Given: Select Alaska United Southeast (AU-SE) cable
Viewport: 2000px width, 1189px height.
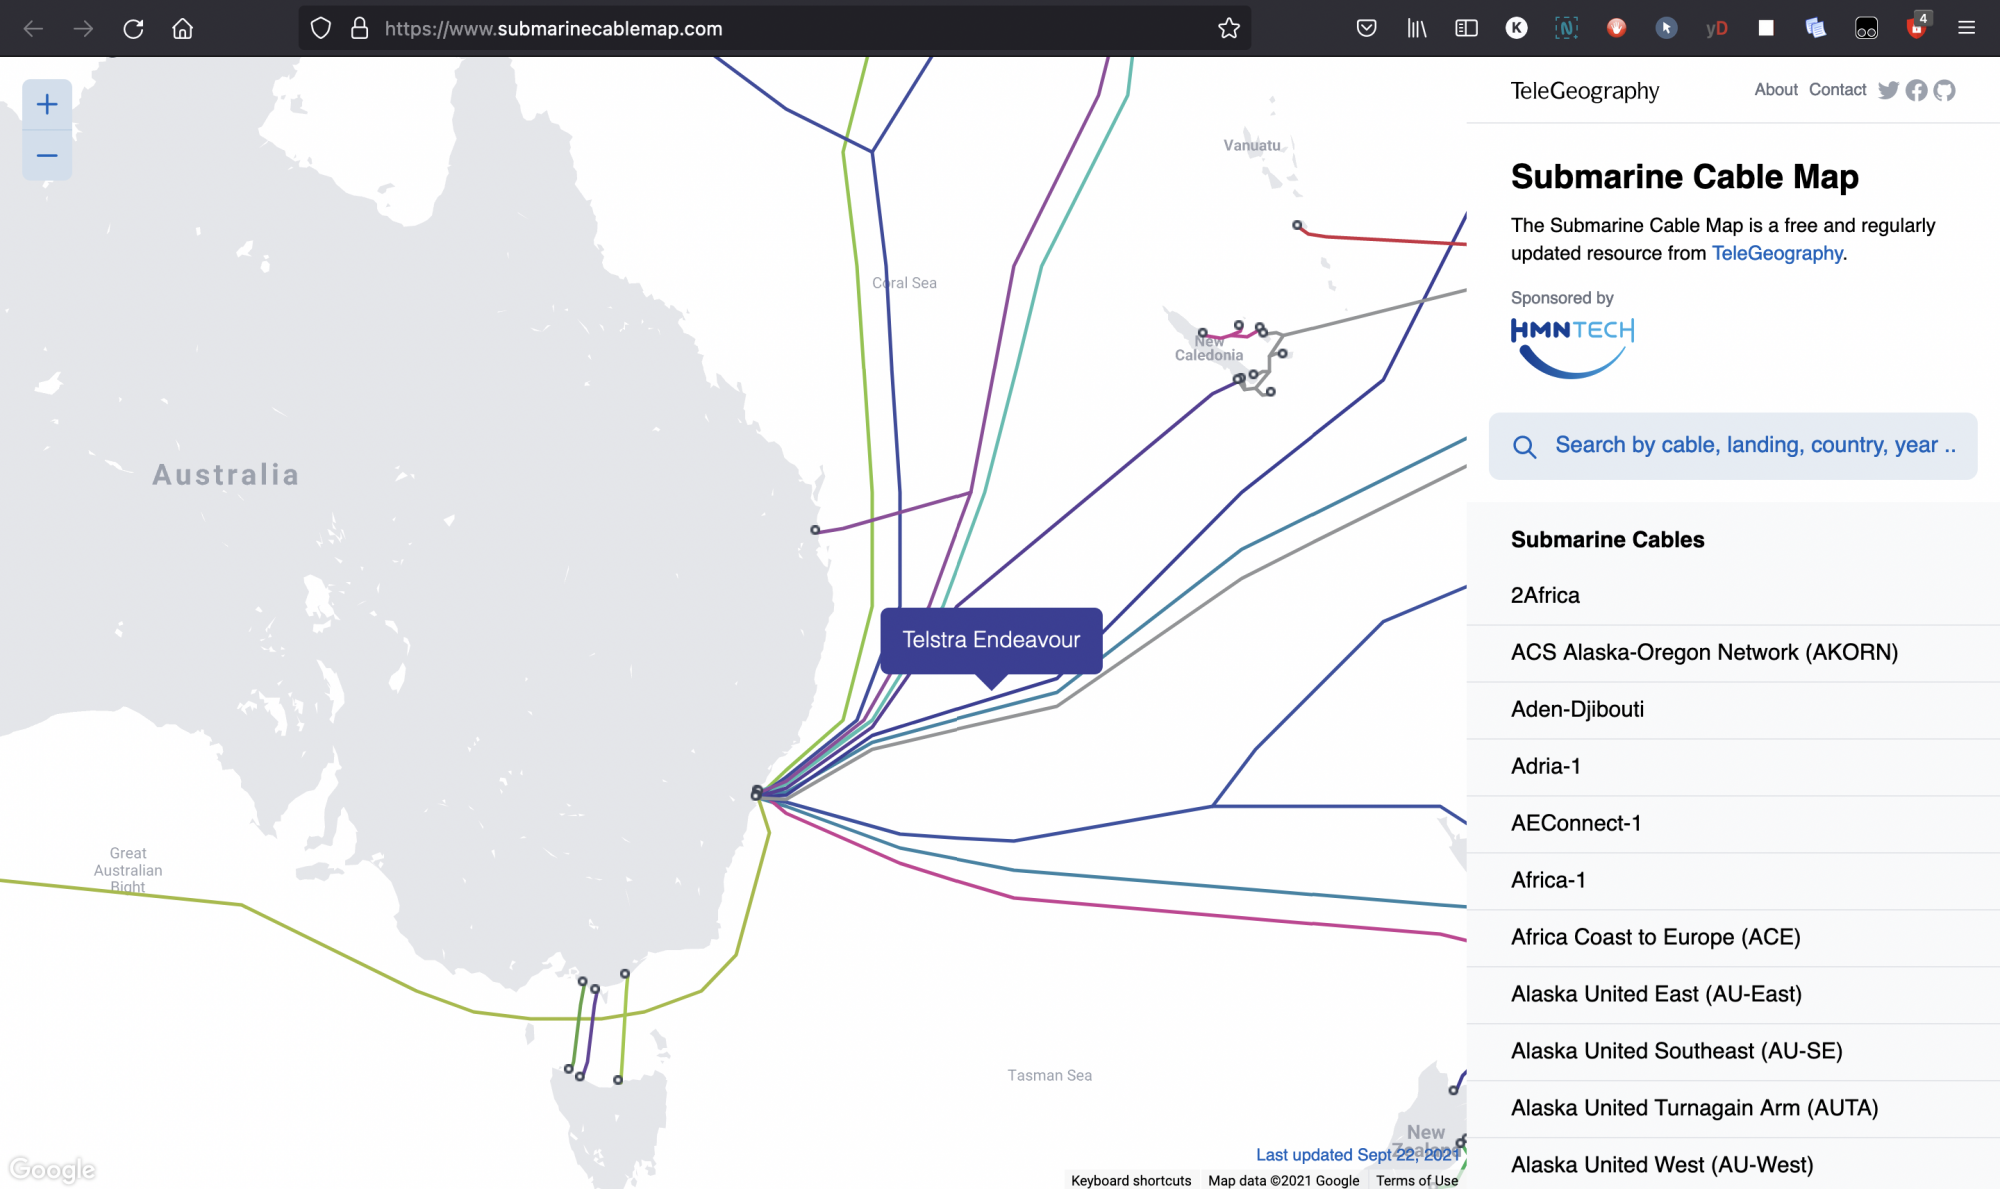Looking at the screenshot, I should 1733,1052.
